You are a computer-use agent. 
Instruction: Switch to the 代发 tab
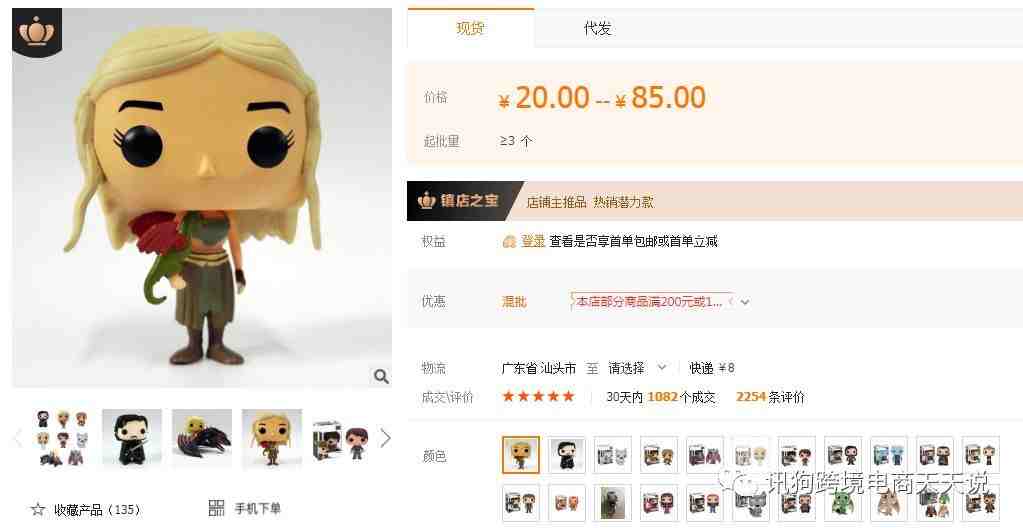(597, 28)
